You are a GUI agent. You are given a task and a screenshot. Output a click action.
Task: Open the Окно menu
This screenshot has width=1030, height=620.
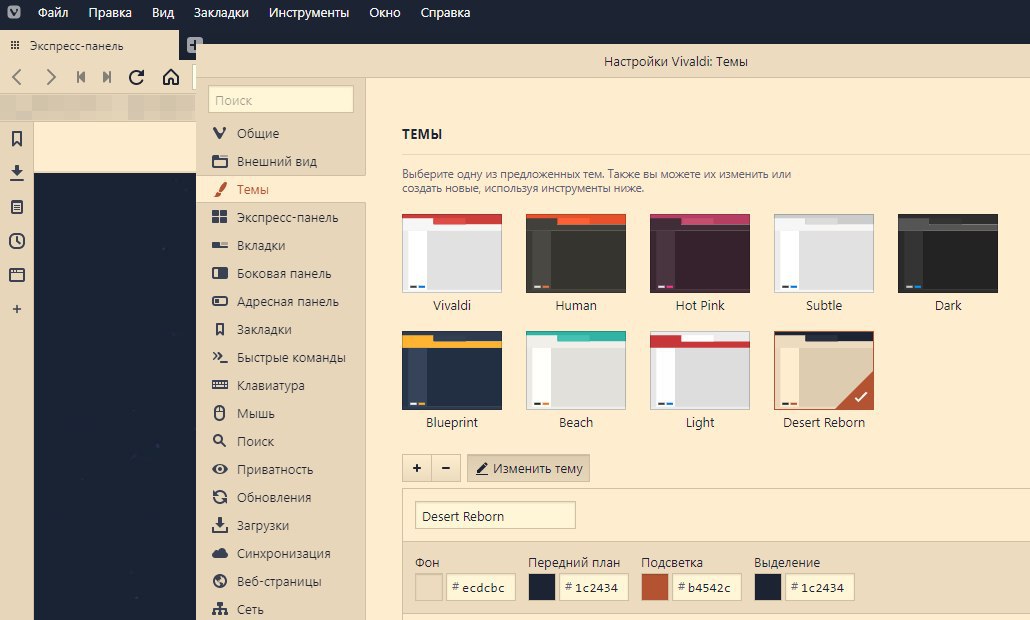385,12
